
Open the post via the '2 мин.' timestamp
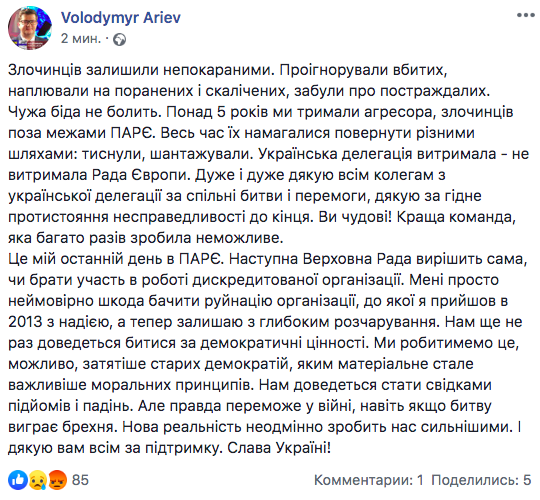(81, 39)
